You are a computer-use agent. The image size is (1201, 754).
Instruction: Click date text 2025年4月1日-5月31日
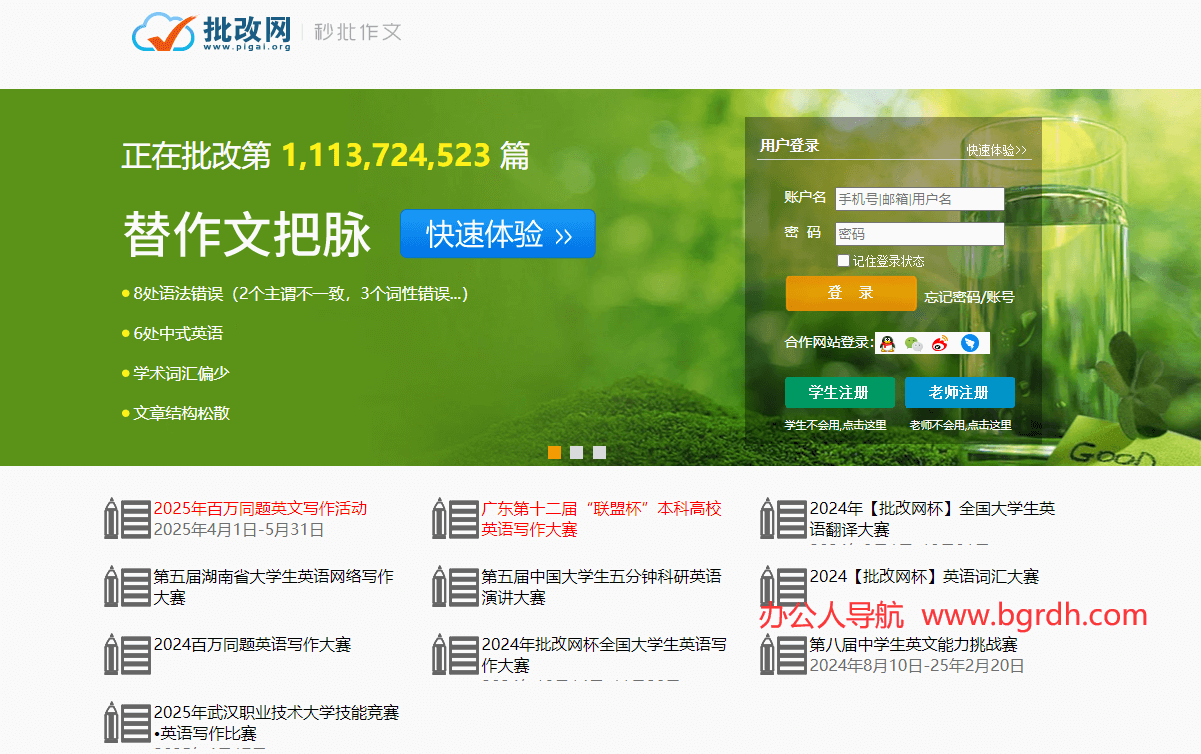click(x=239, y=529)
